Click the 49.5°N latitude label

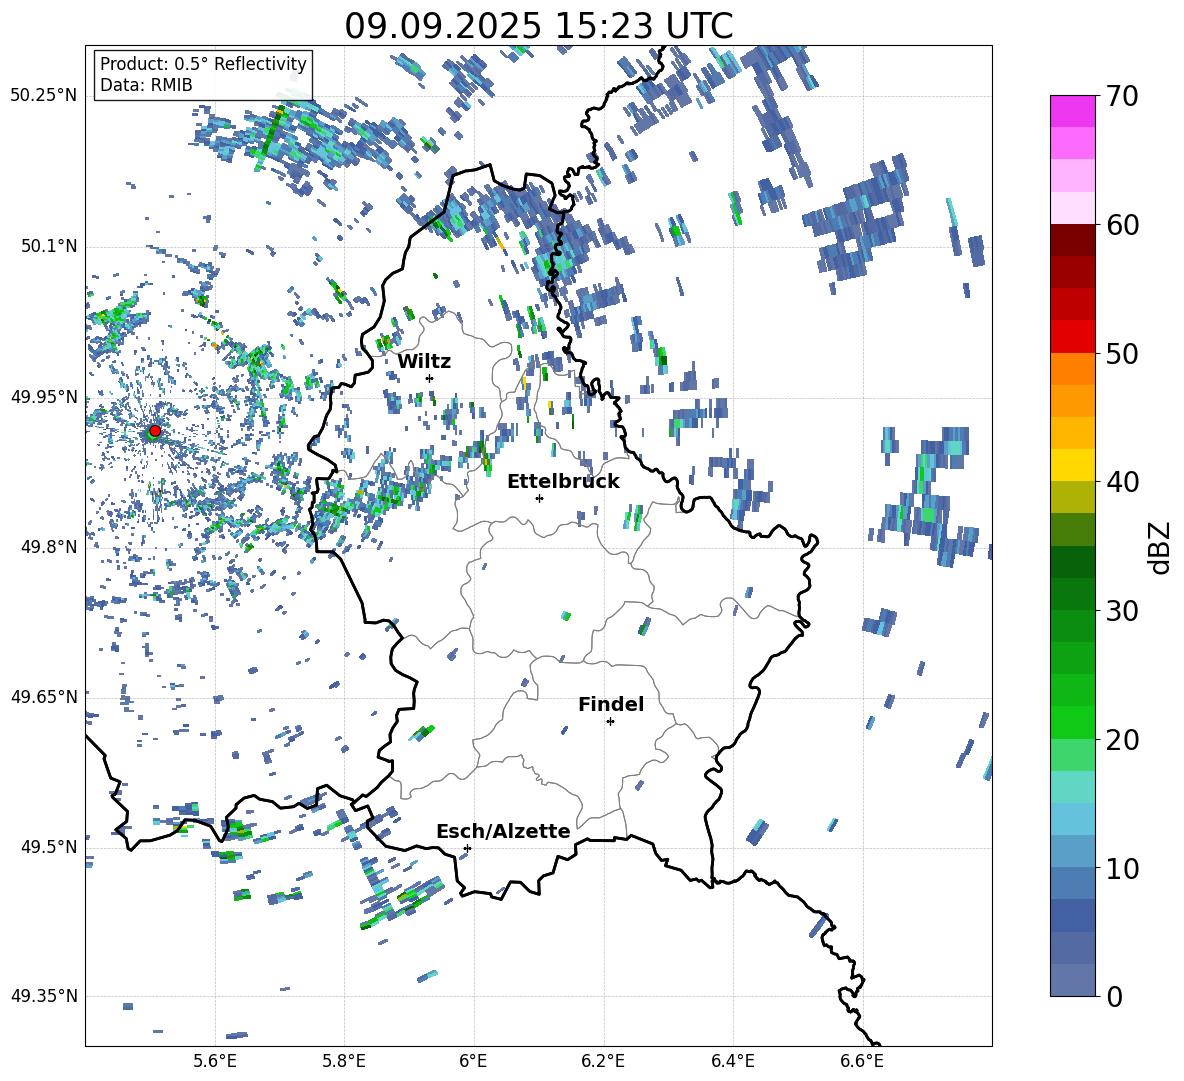[x=49, y=846]
